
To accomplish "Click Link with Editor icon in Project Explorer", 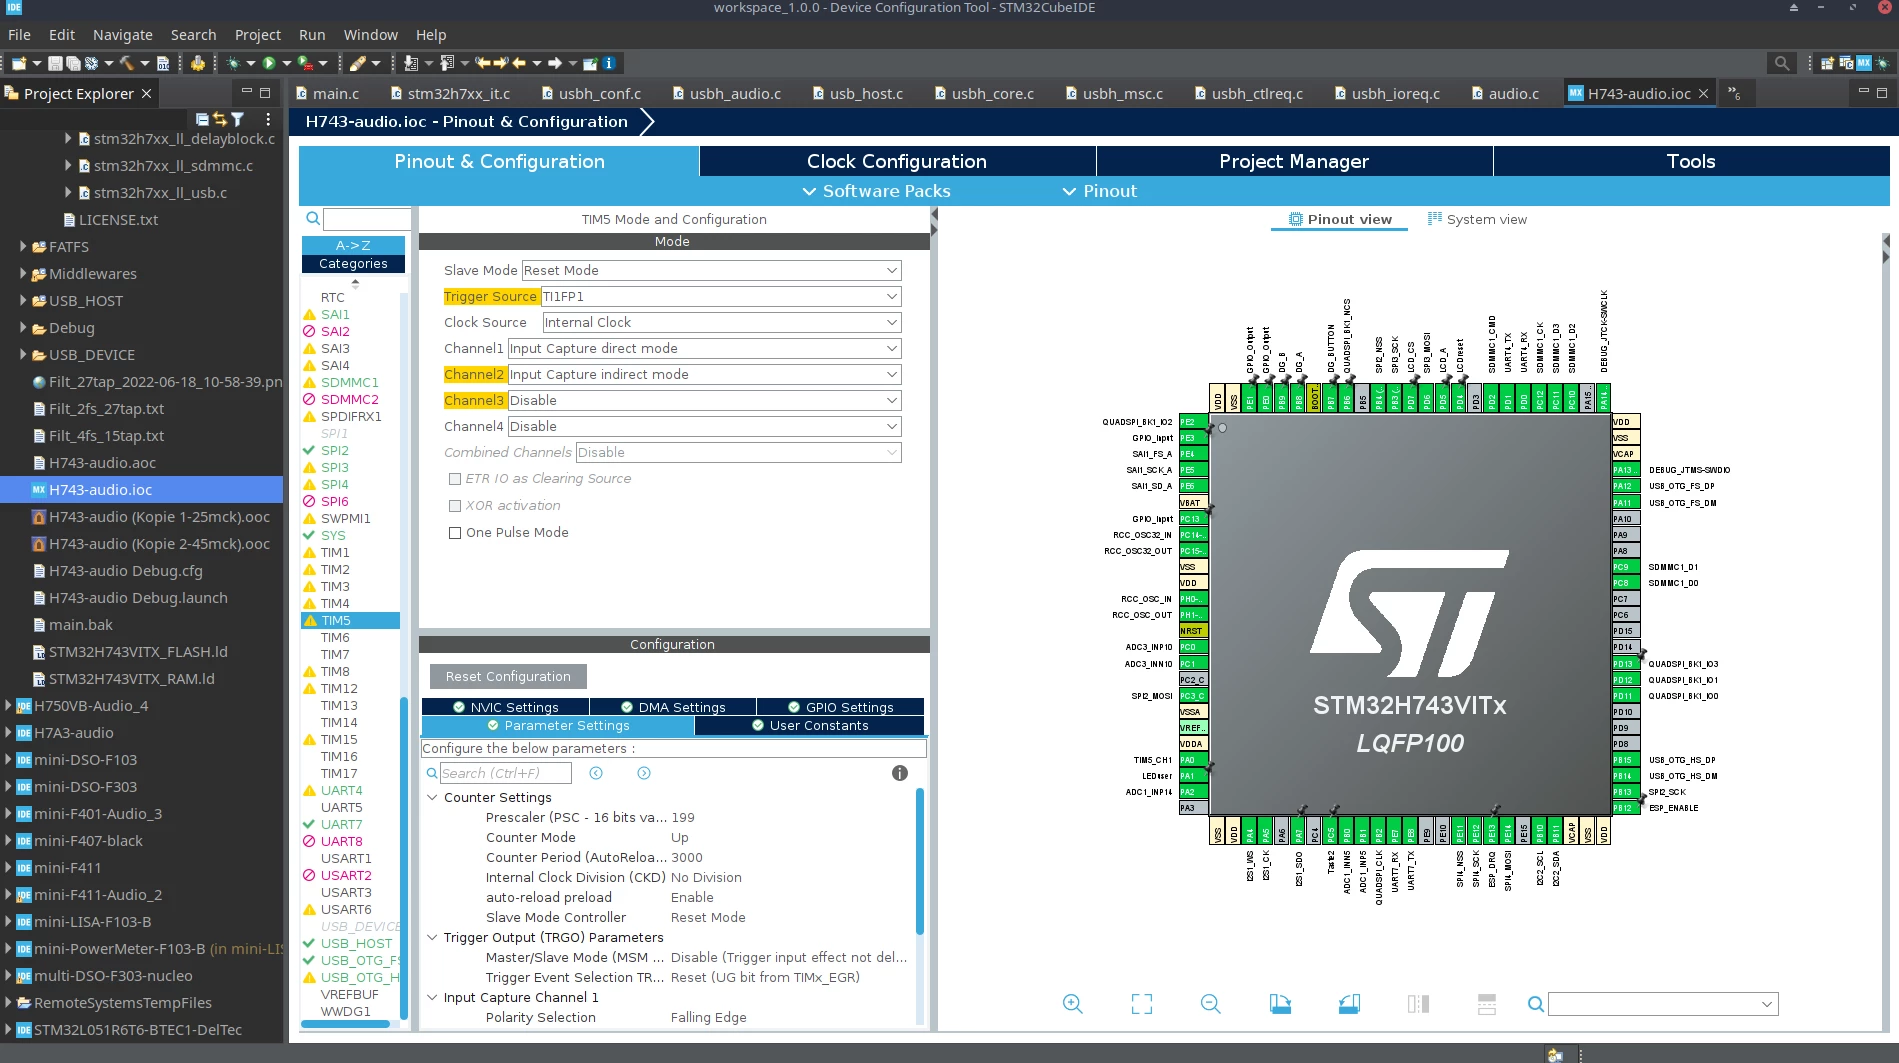I will tap(220, 119).
